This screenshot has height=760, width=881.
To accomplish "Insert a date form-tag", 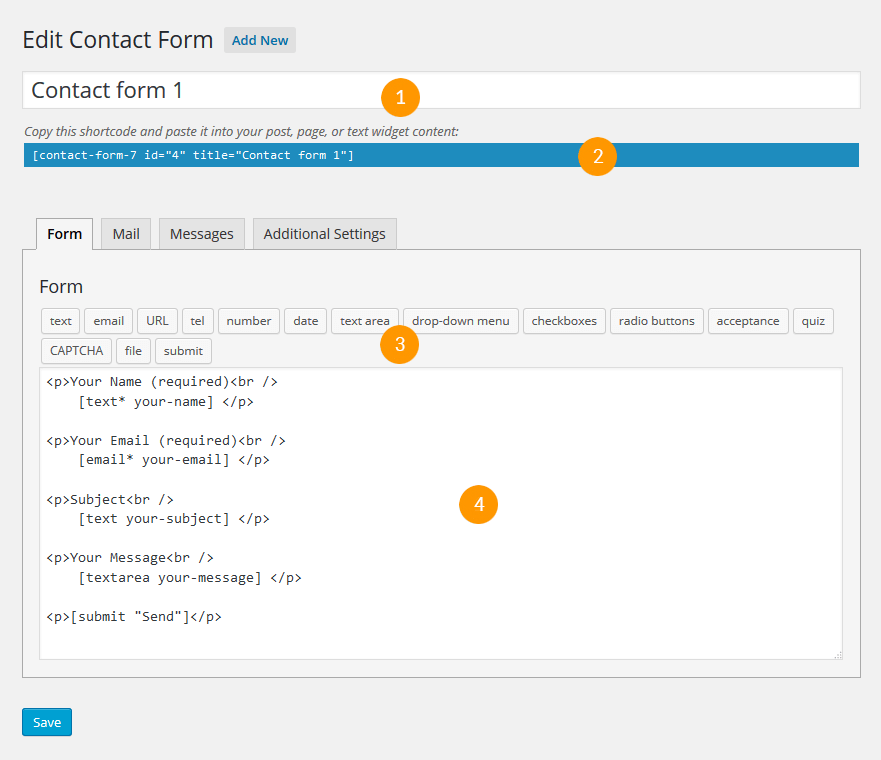I will (305, 321).
